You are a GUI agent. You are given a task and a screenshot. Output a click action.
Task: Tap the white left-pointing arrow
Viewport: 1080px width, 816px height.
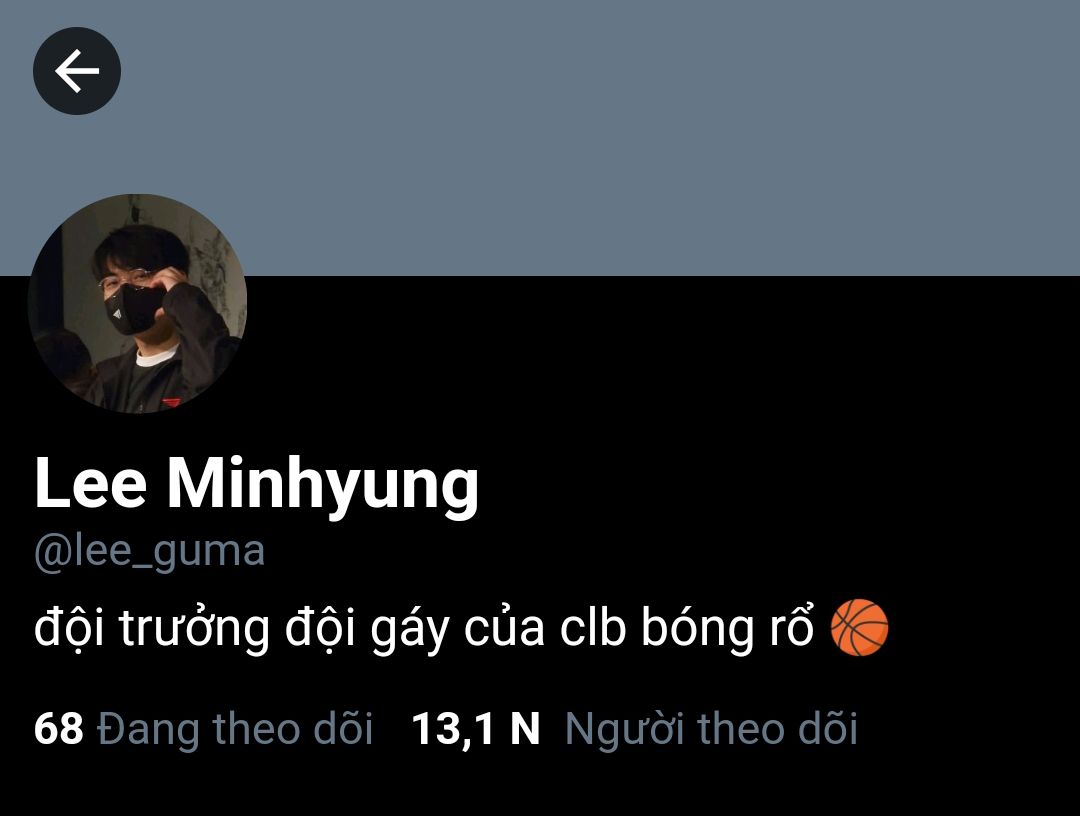tap(76, 71)
